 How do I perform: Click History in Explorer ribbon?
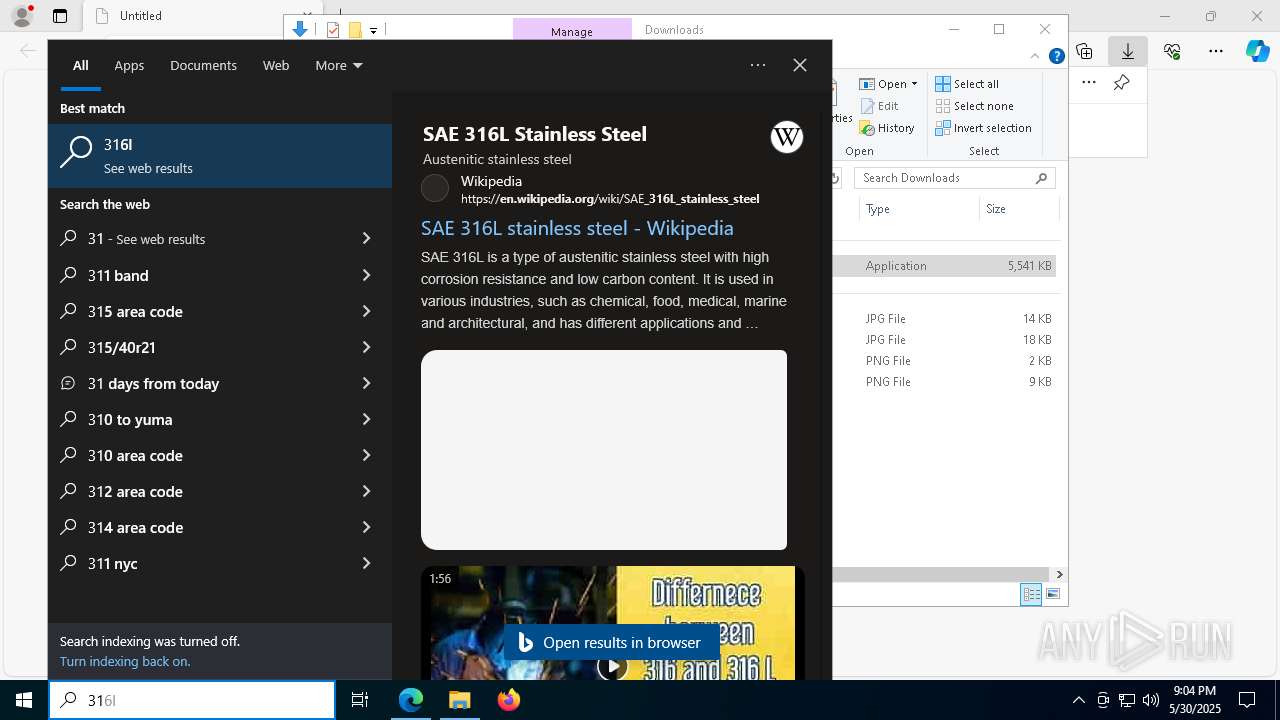(887, 128)
